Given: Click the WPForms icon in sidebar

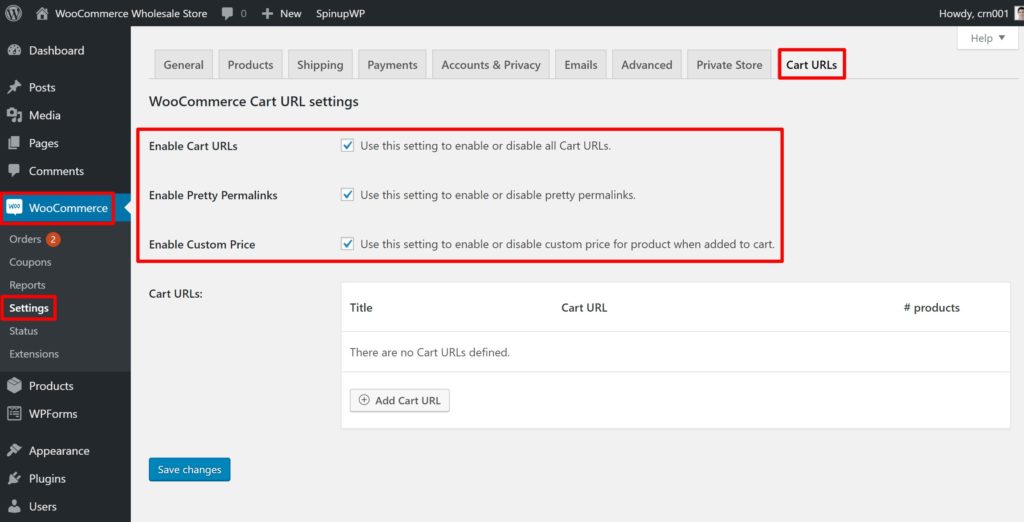Looking at the screenshot, I should [x=14, y=414].
